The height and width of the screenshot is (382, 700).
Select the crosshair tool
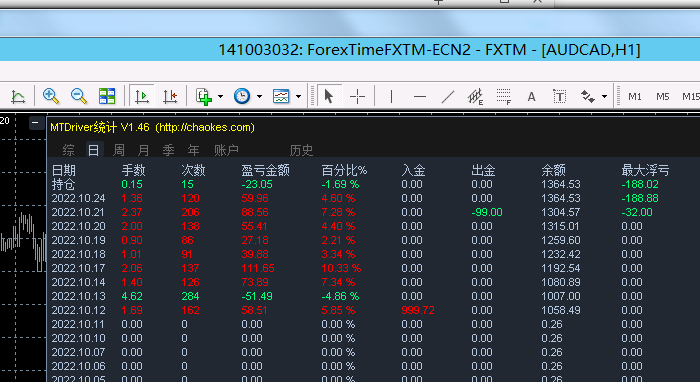coord(357,96)
